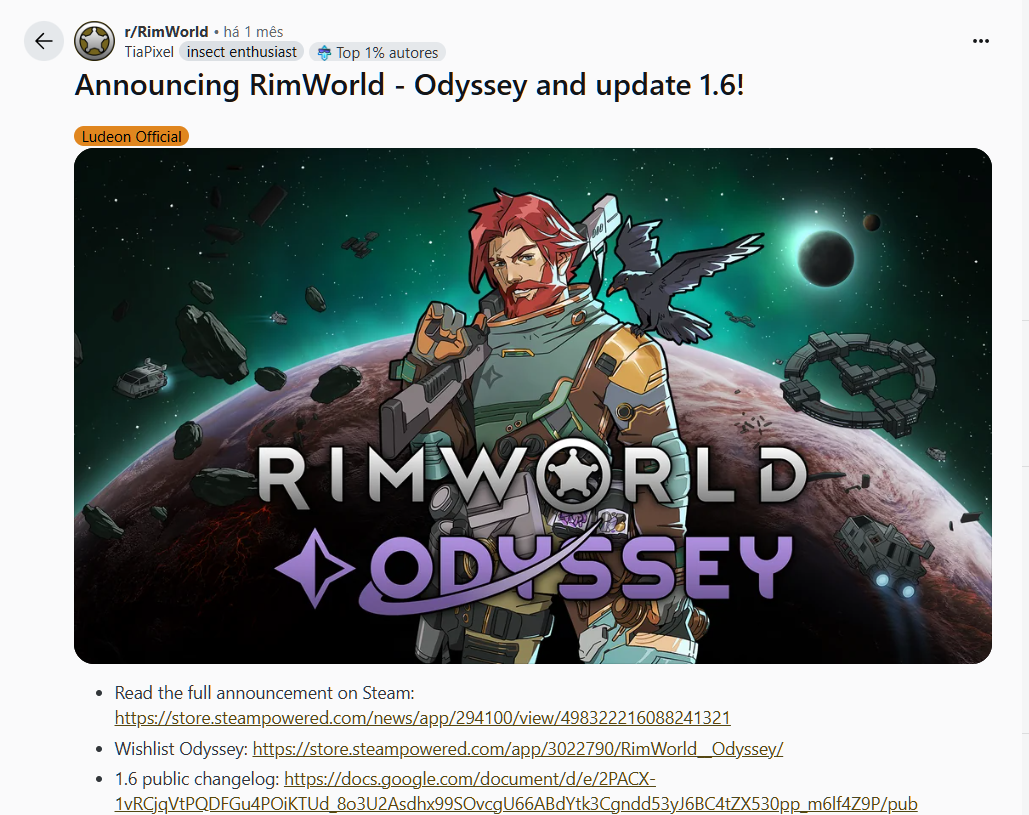Open the three-dot post options menu
Screen dimensions: 1029x815
tap(980, 41)
